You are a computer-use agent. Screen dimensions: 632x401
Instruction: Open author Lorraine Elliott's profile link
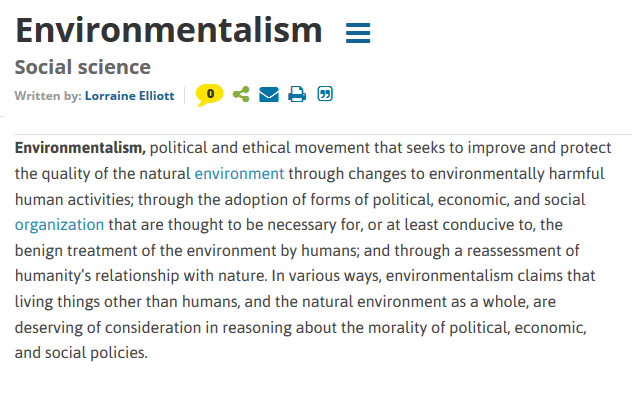129,96
